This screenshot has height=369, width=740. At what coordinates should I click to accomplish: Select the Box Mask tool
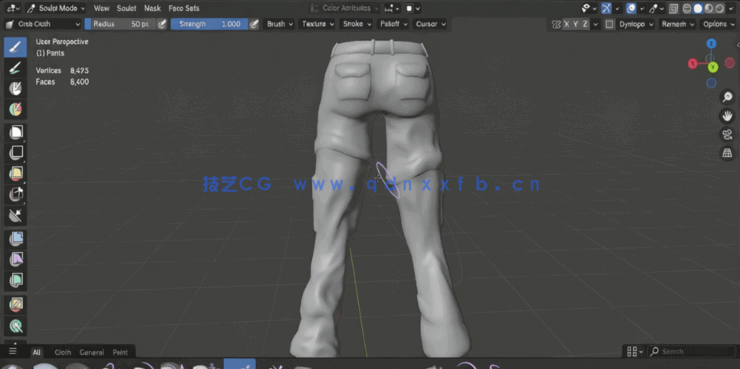coord(16,132)
